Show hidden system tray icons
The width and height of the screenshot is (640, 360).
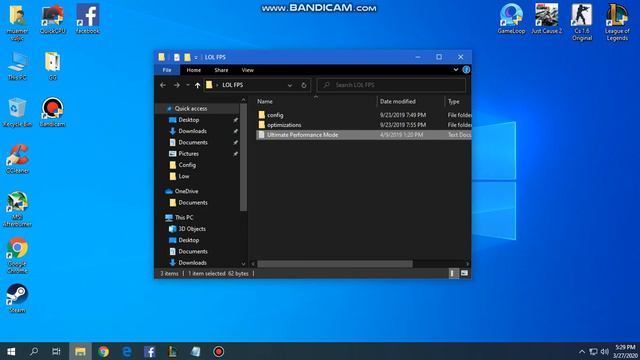tap(582, 351)
